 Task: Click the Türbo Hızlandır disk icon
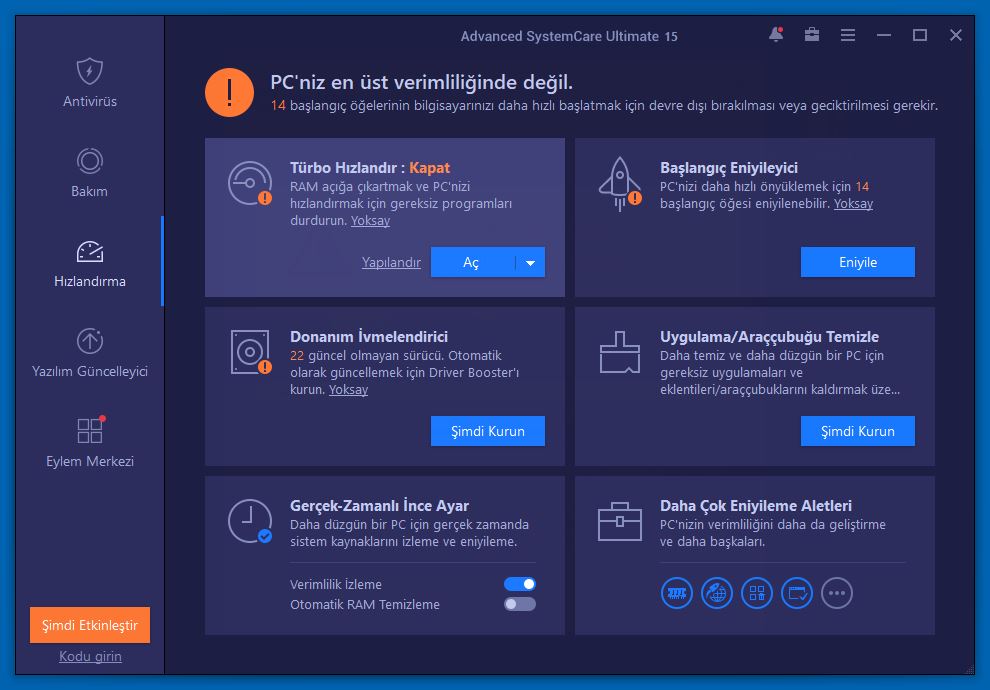point(250,183)
